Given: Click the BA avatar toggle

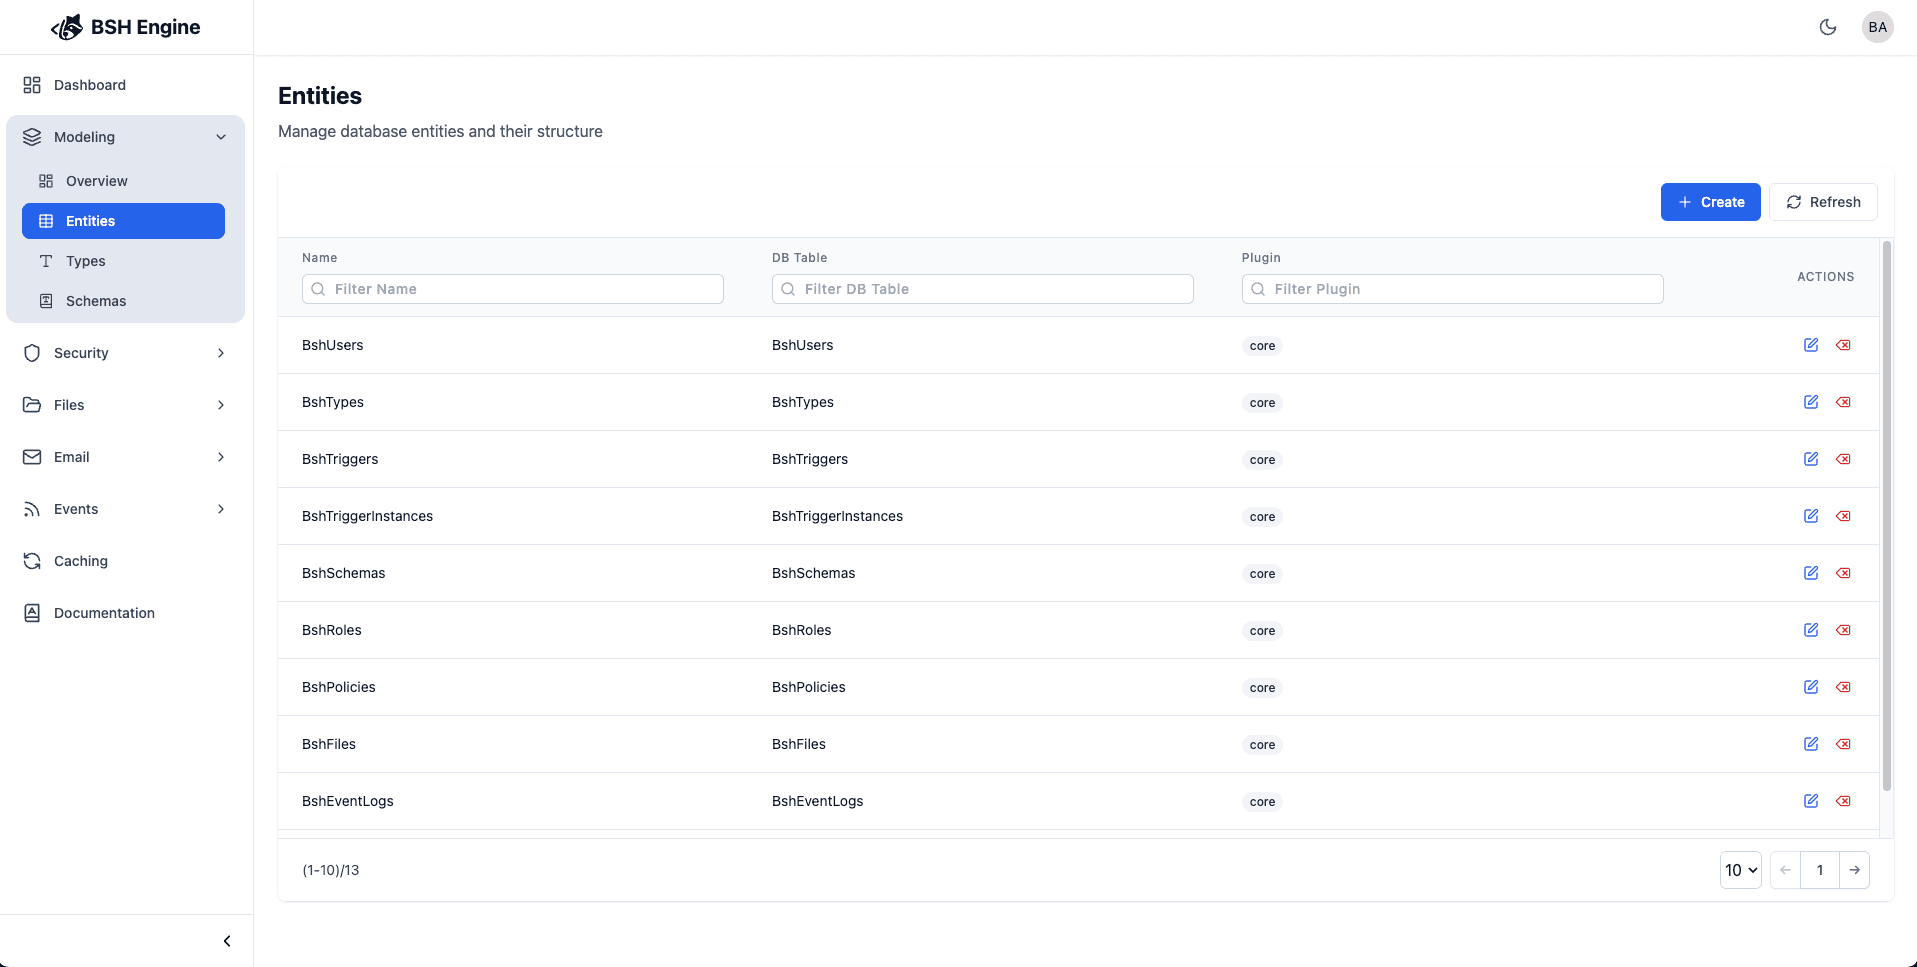Looking at the screenshot, I should [1877, 27].
